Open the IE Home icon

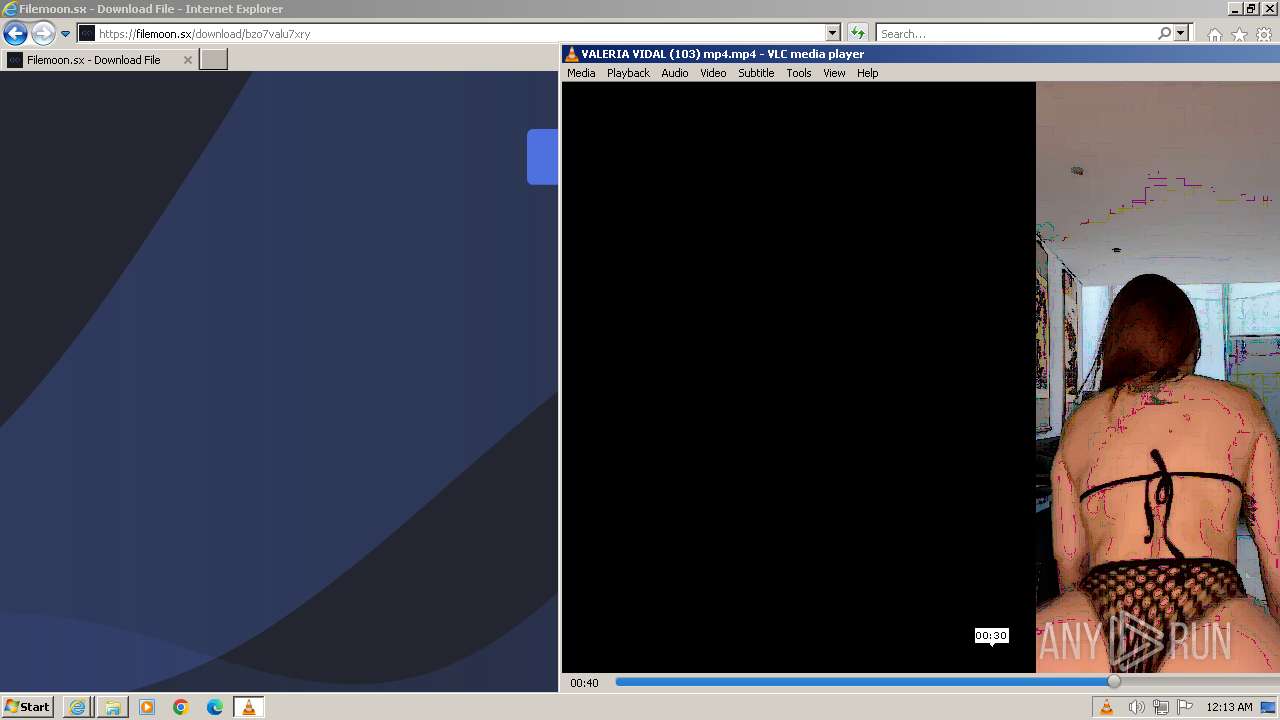[x=1214, y=34]
